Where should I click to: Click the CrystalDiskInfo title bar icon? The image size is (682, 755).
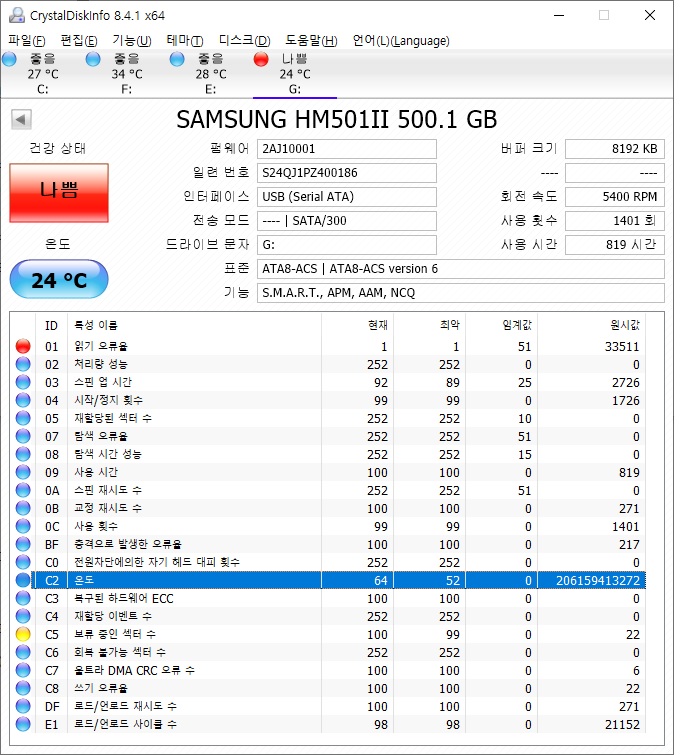[17, 15]
